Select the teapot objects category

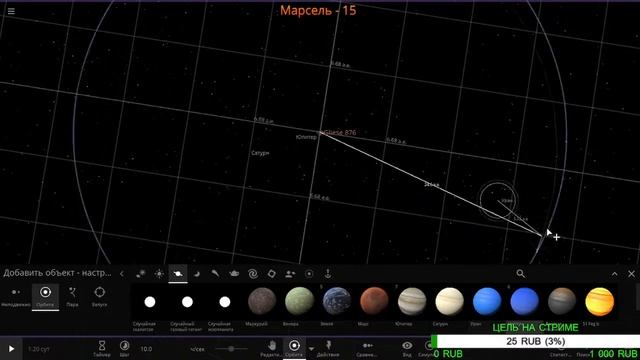coord(234,274)
